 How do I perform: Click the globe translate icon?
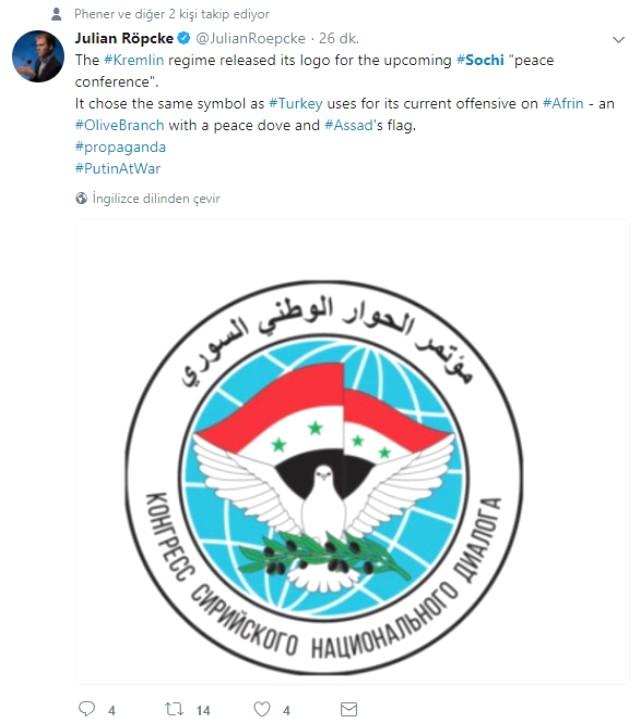tap(81, 198)
